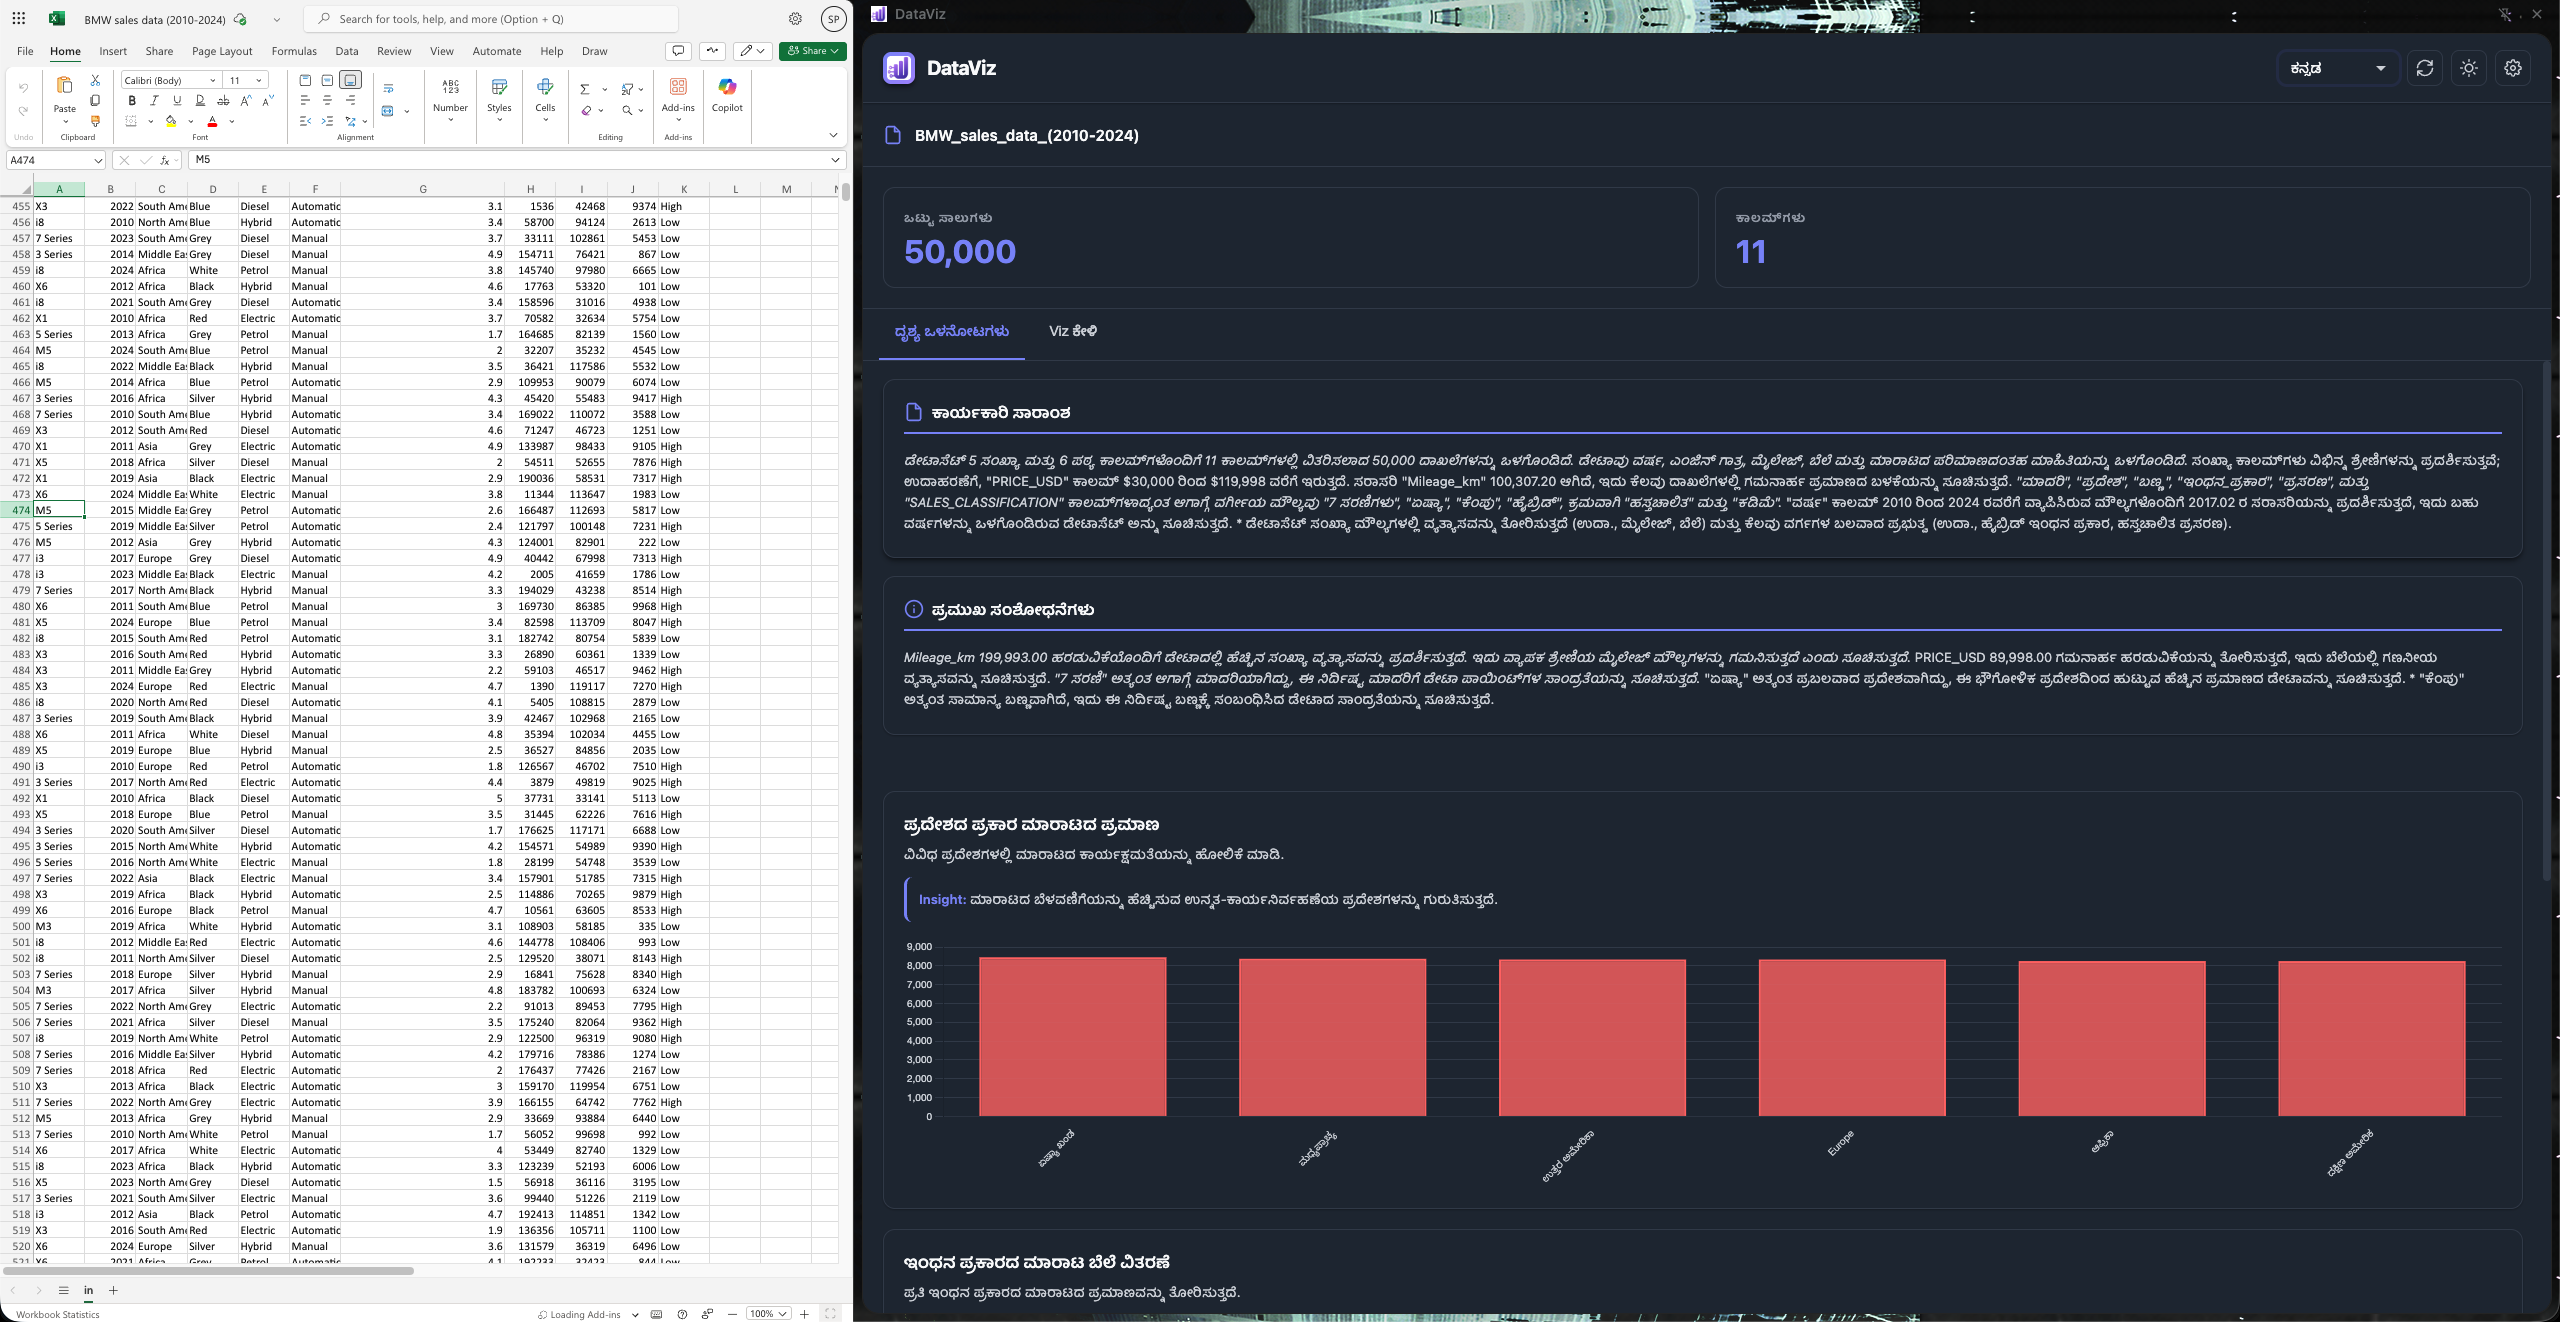2560x1322 pixels.
Task: Click the green Share button
Action: (x=813, y=51)
